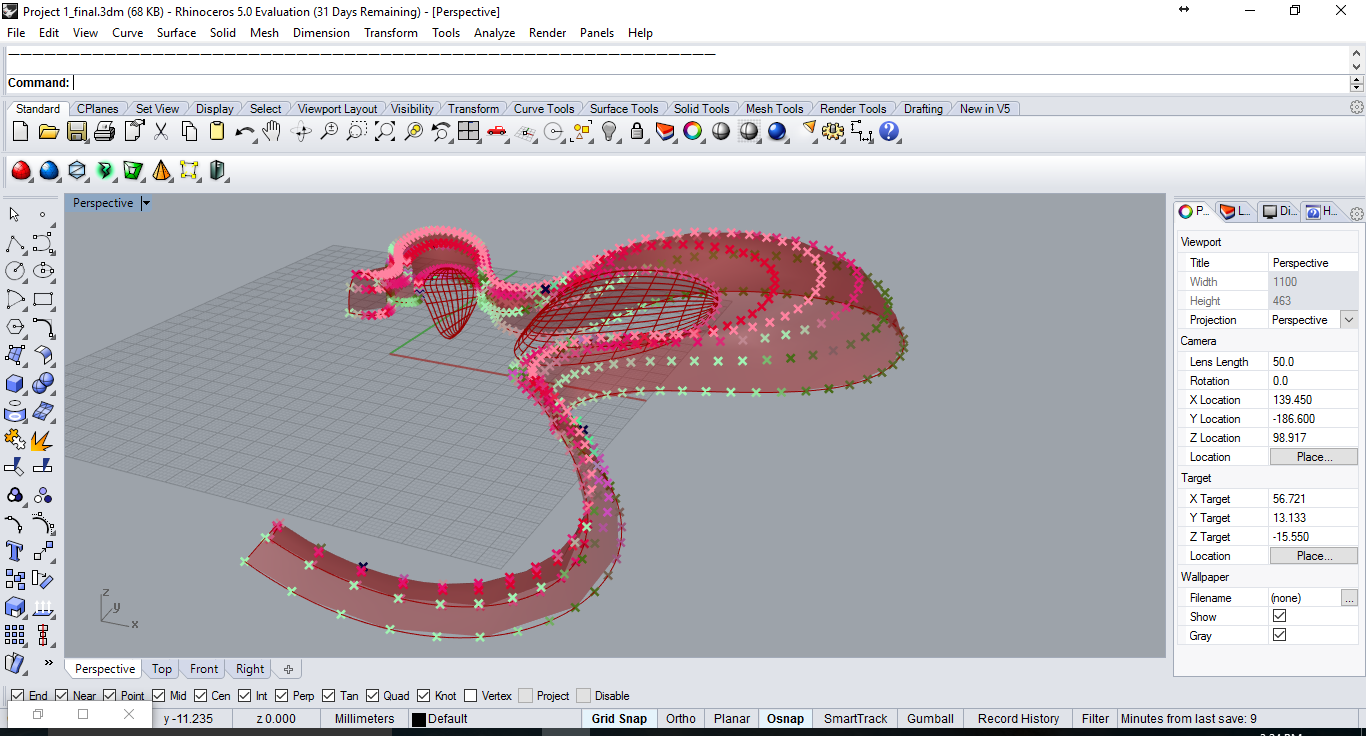The image size is (1366, 736).
Task: Click the Lock objects padlock icon
Action: [x=636, y=132]
